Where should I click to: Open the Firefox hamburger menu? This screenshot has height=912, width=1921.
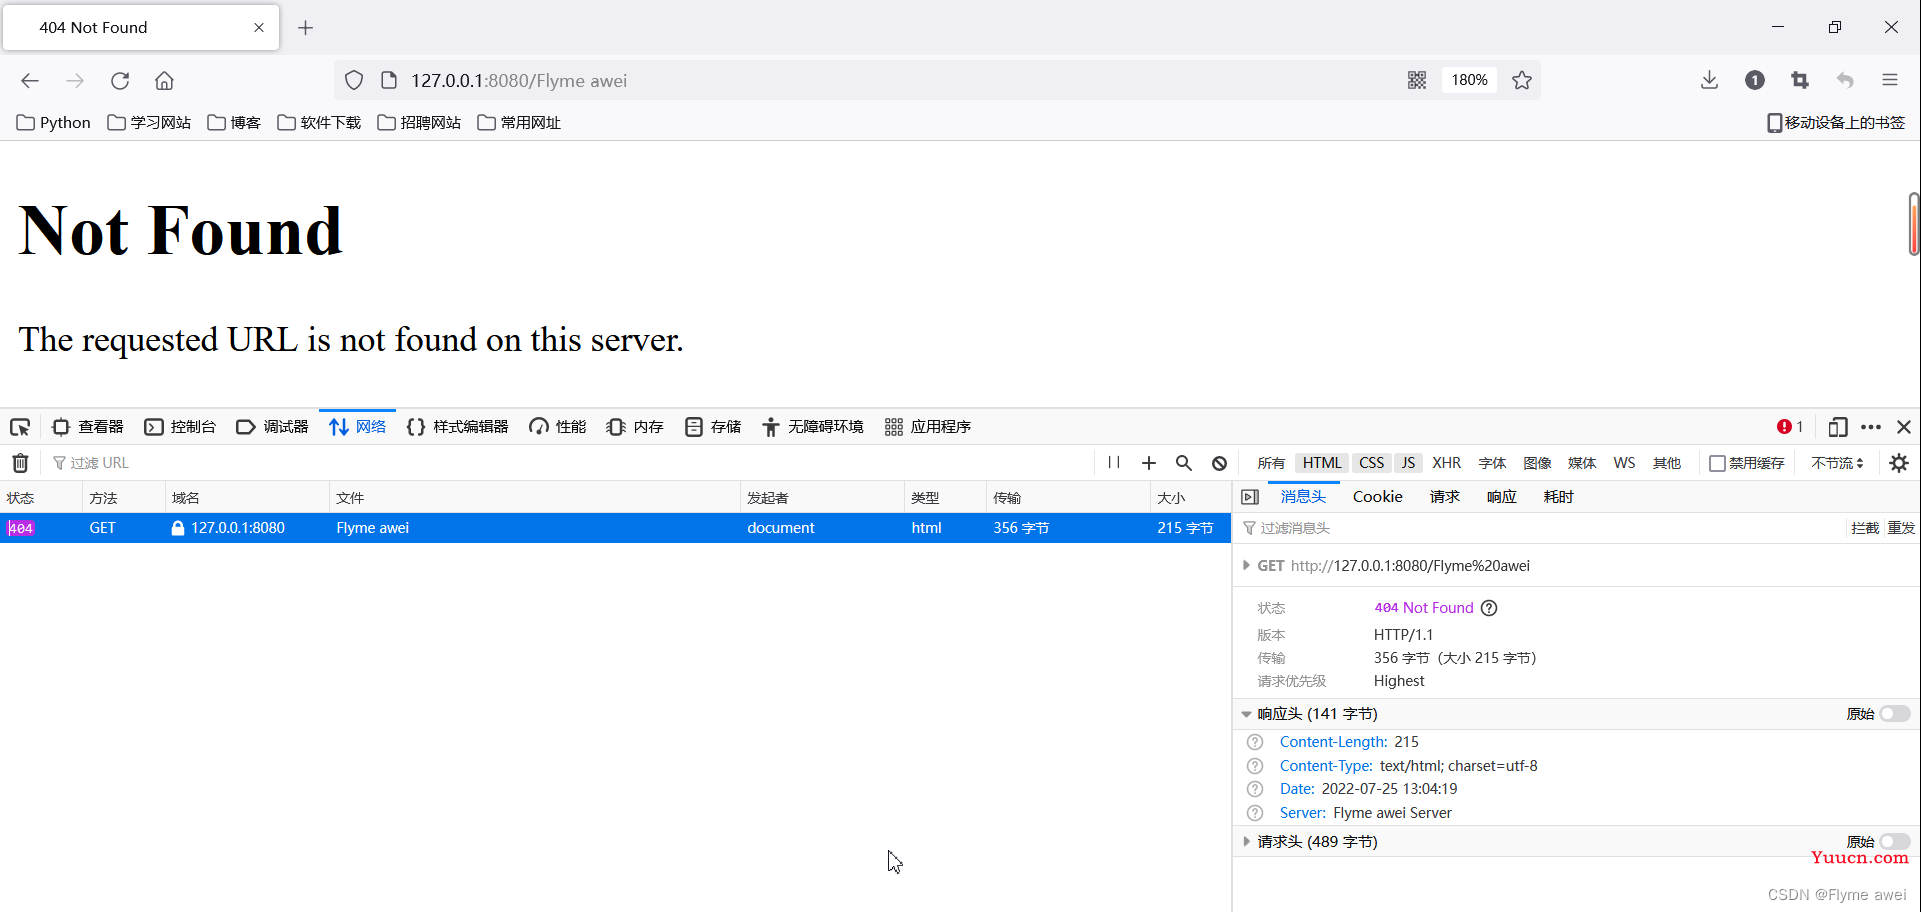coord(1890,80)
